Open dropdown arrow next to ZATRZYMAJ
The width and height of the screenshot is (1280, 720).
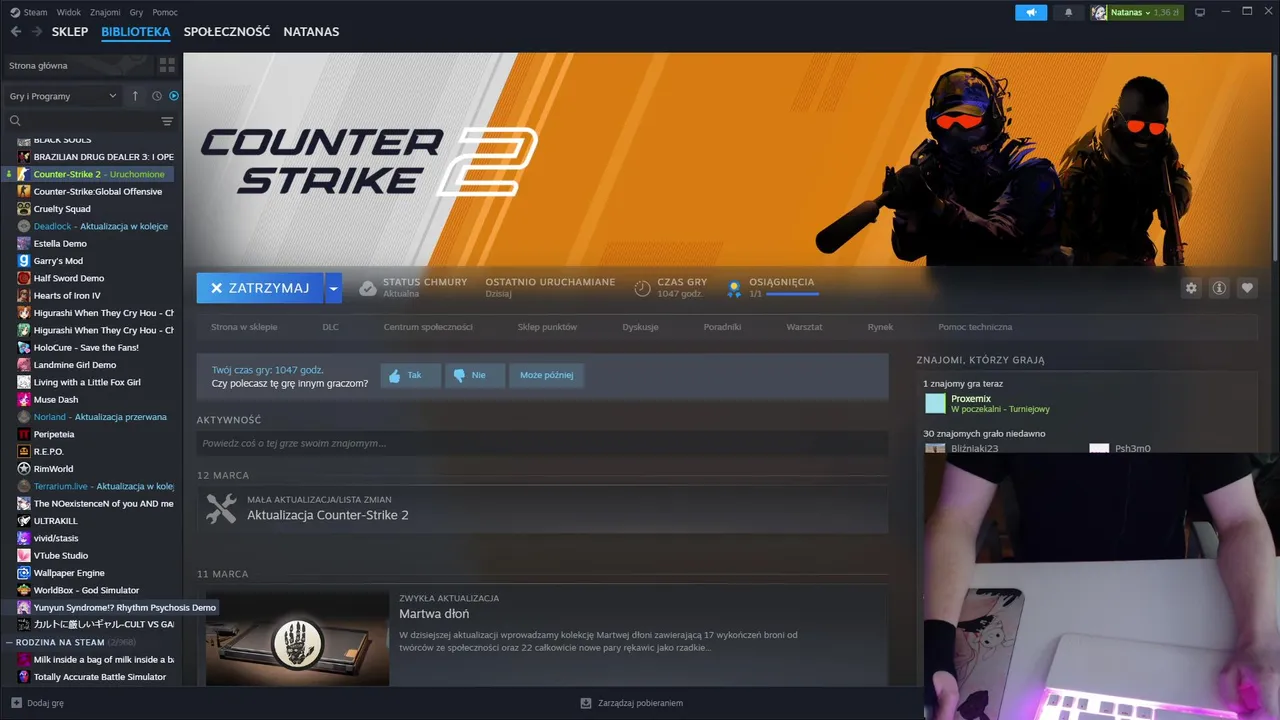point(334,288)
